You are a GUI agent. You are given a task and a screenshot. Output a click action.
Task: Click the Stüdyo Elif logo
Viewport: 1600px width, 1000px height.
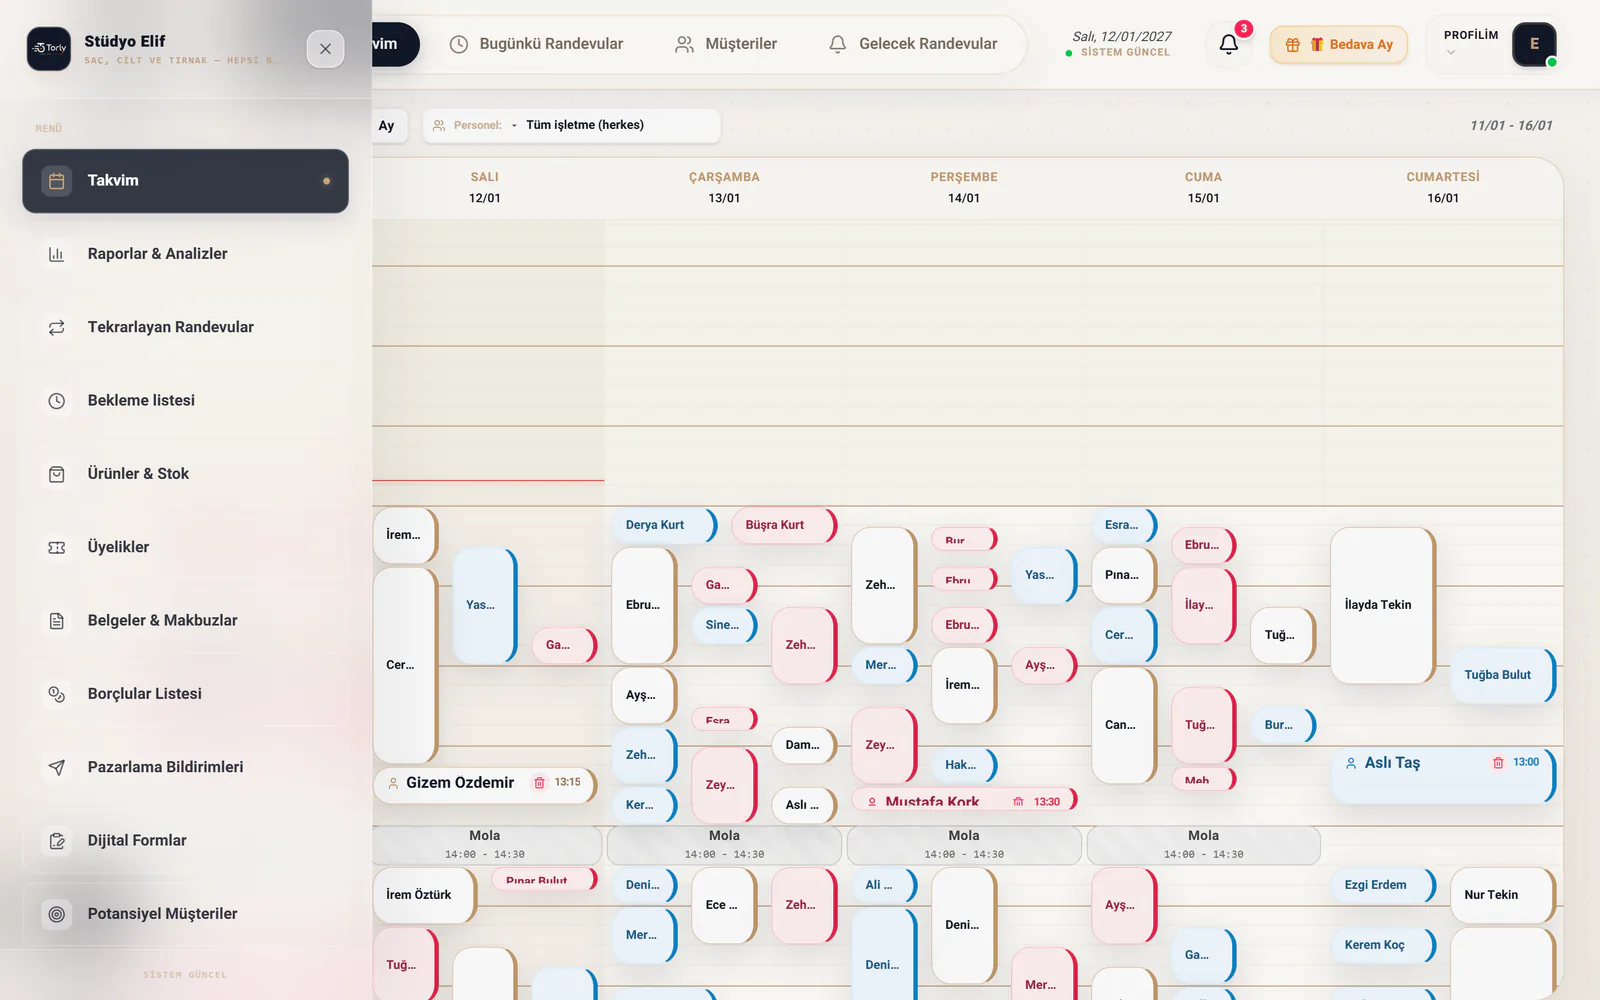point(49,48)
